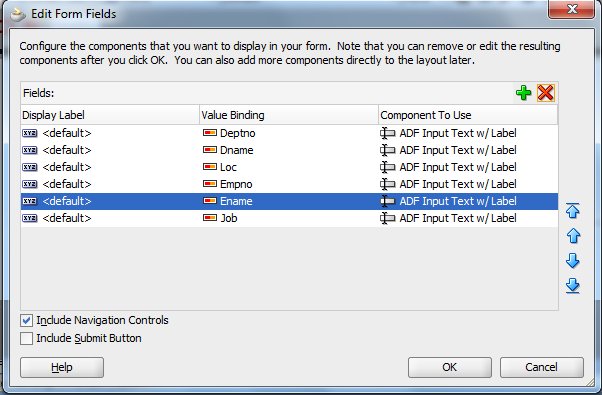Click the attribute icon beside Job
Viewport: 602px width, 395px height.
pos(210,218)
